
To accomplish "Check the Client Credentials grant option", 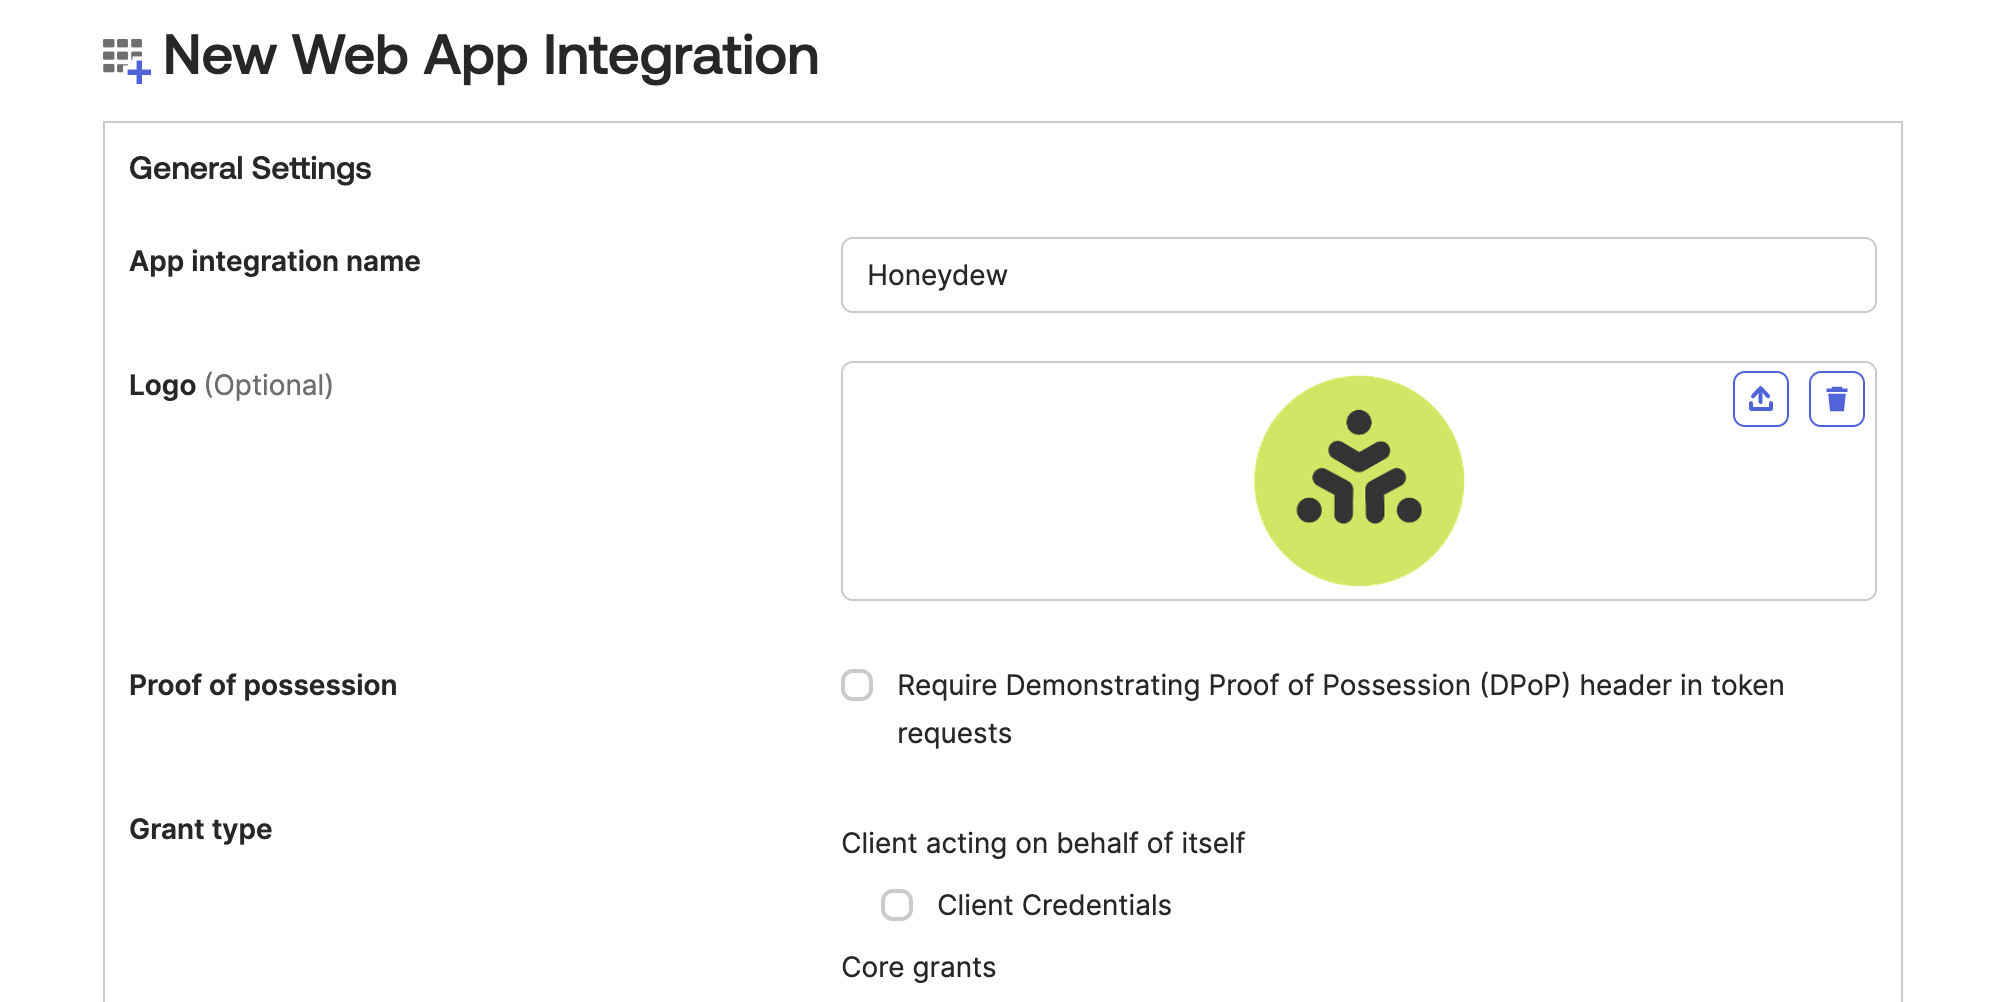I will pyautogui.click(x=897, y=905).
